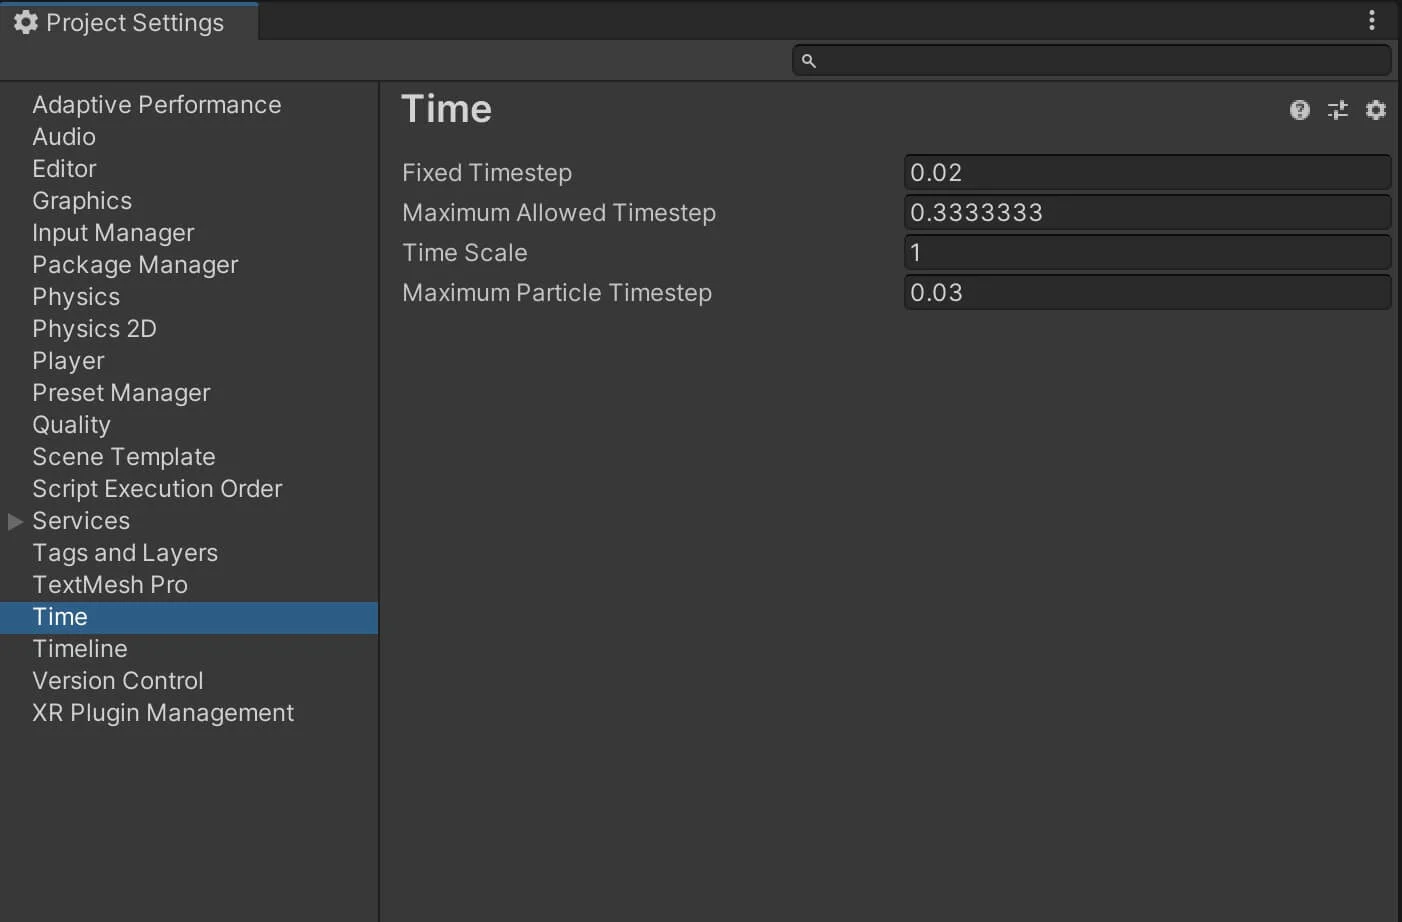Click the preset selector sliders icon

tap(1337, 110)
